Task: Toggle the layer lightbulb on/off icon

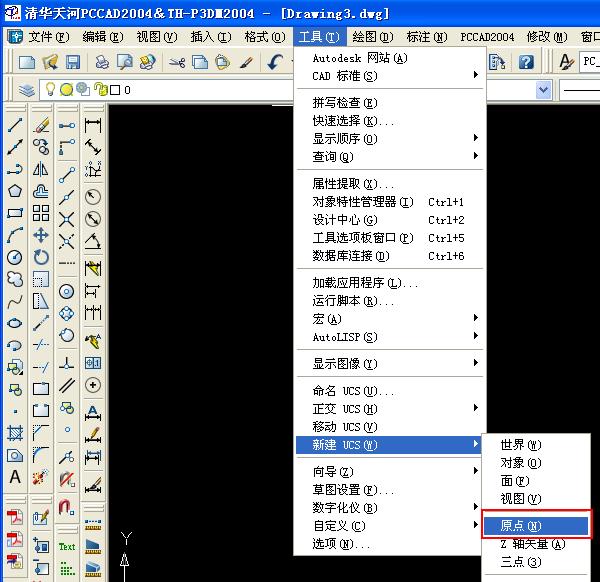Action: coord(50,89)
